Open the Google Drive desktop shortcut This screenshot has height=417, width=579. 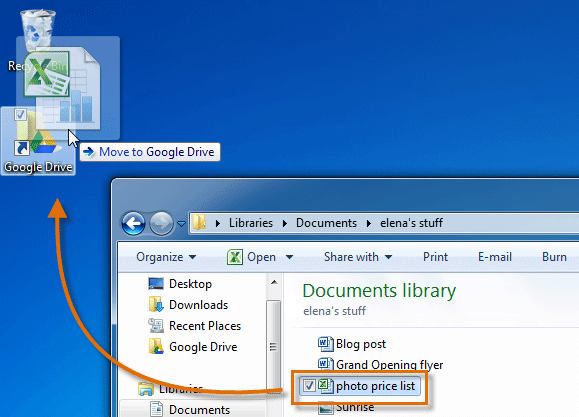point(38,141)
